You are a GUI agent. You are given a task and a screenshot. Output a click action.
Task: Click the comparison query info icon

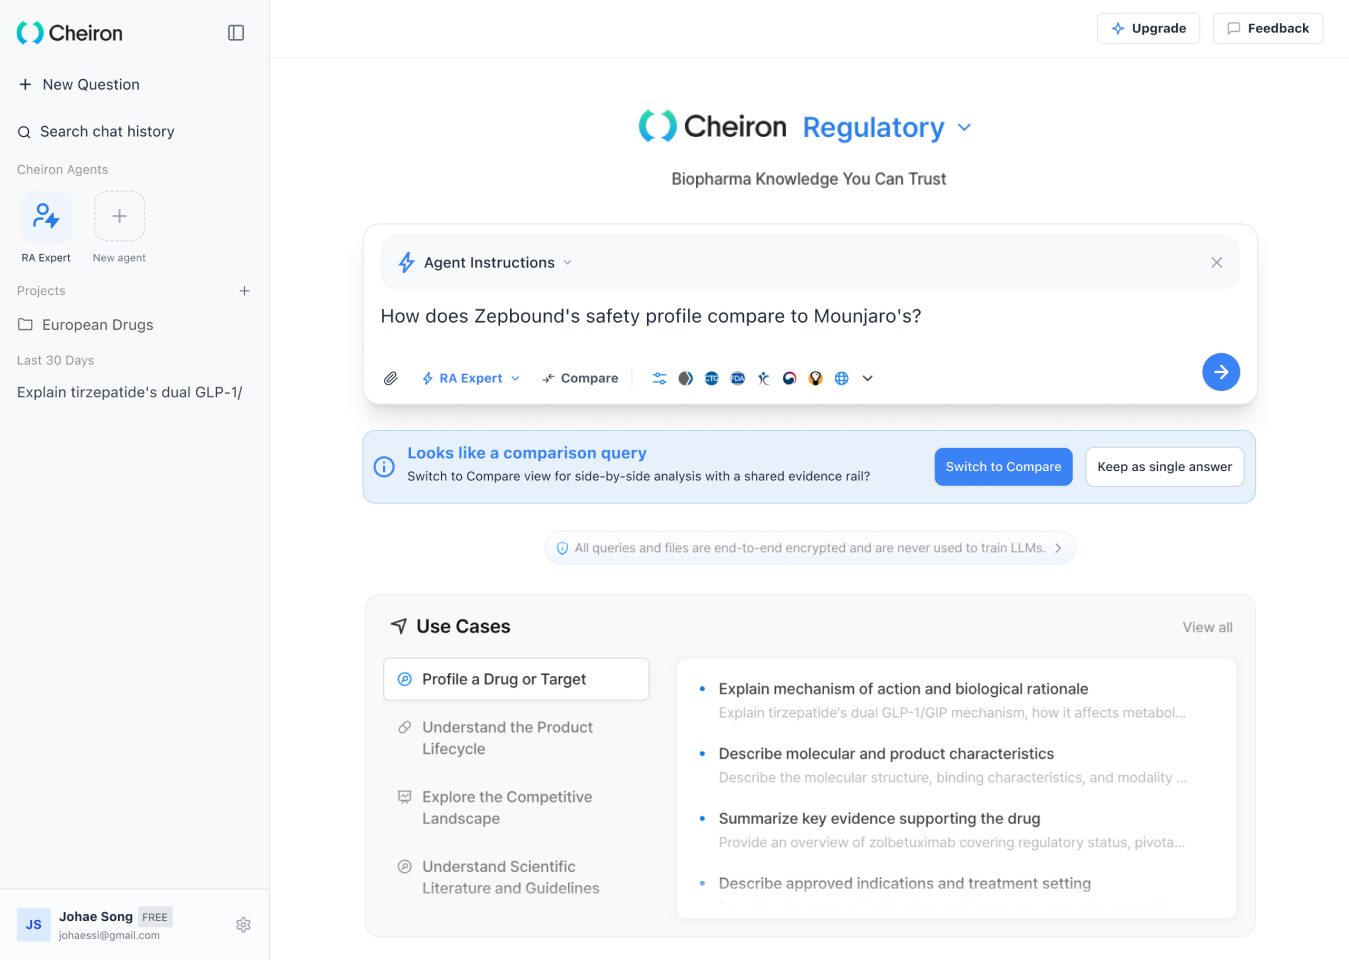[384, 467]
